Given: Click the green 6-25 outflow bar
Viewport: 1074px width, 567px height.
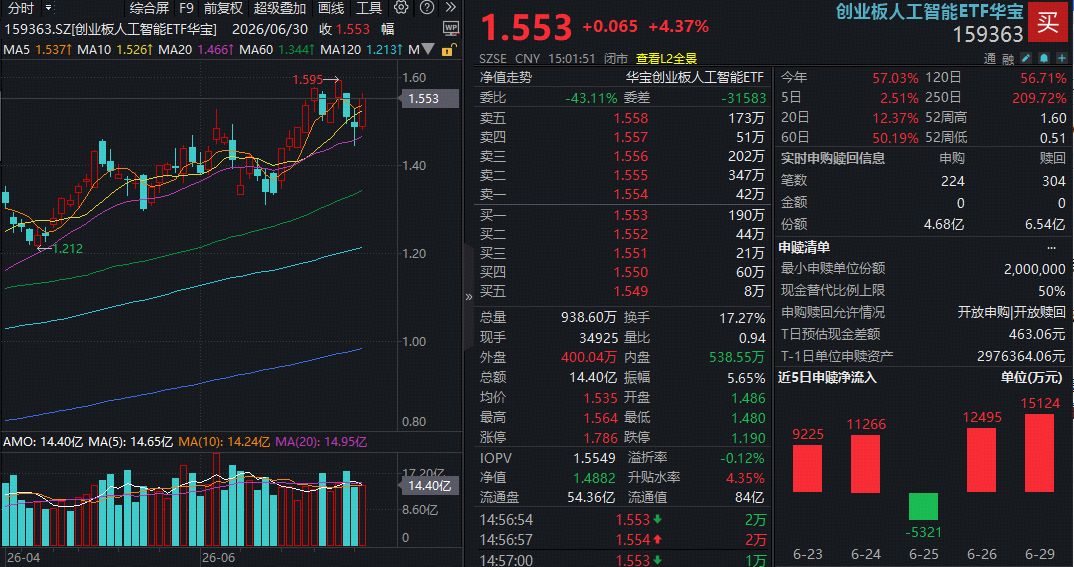Looking at the screenshot, I should point(923,506).
